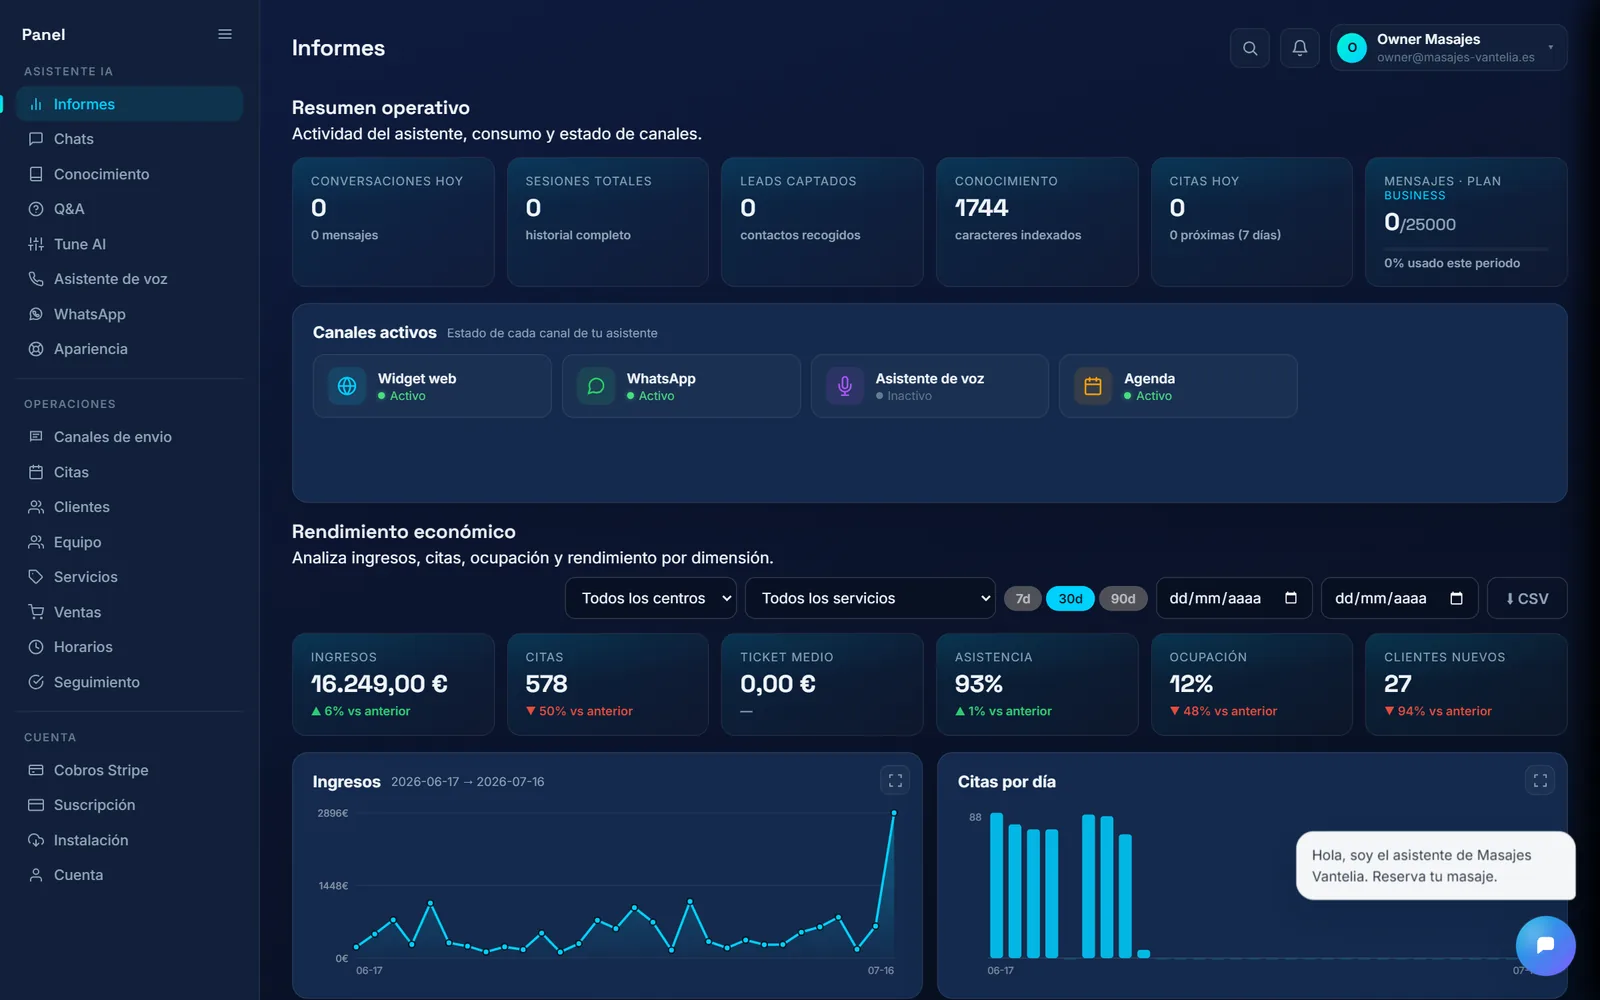
Task: Open the Todos los centros dropdown
Action: point(651,598)
